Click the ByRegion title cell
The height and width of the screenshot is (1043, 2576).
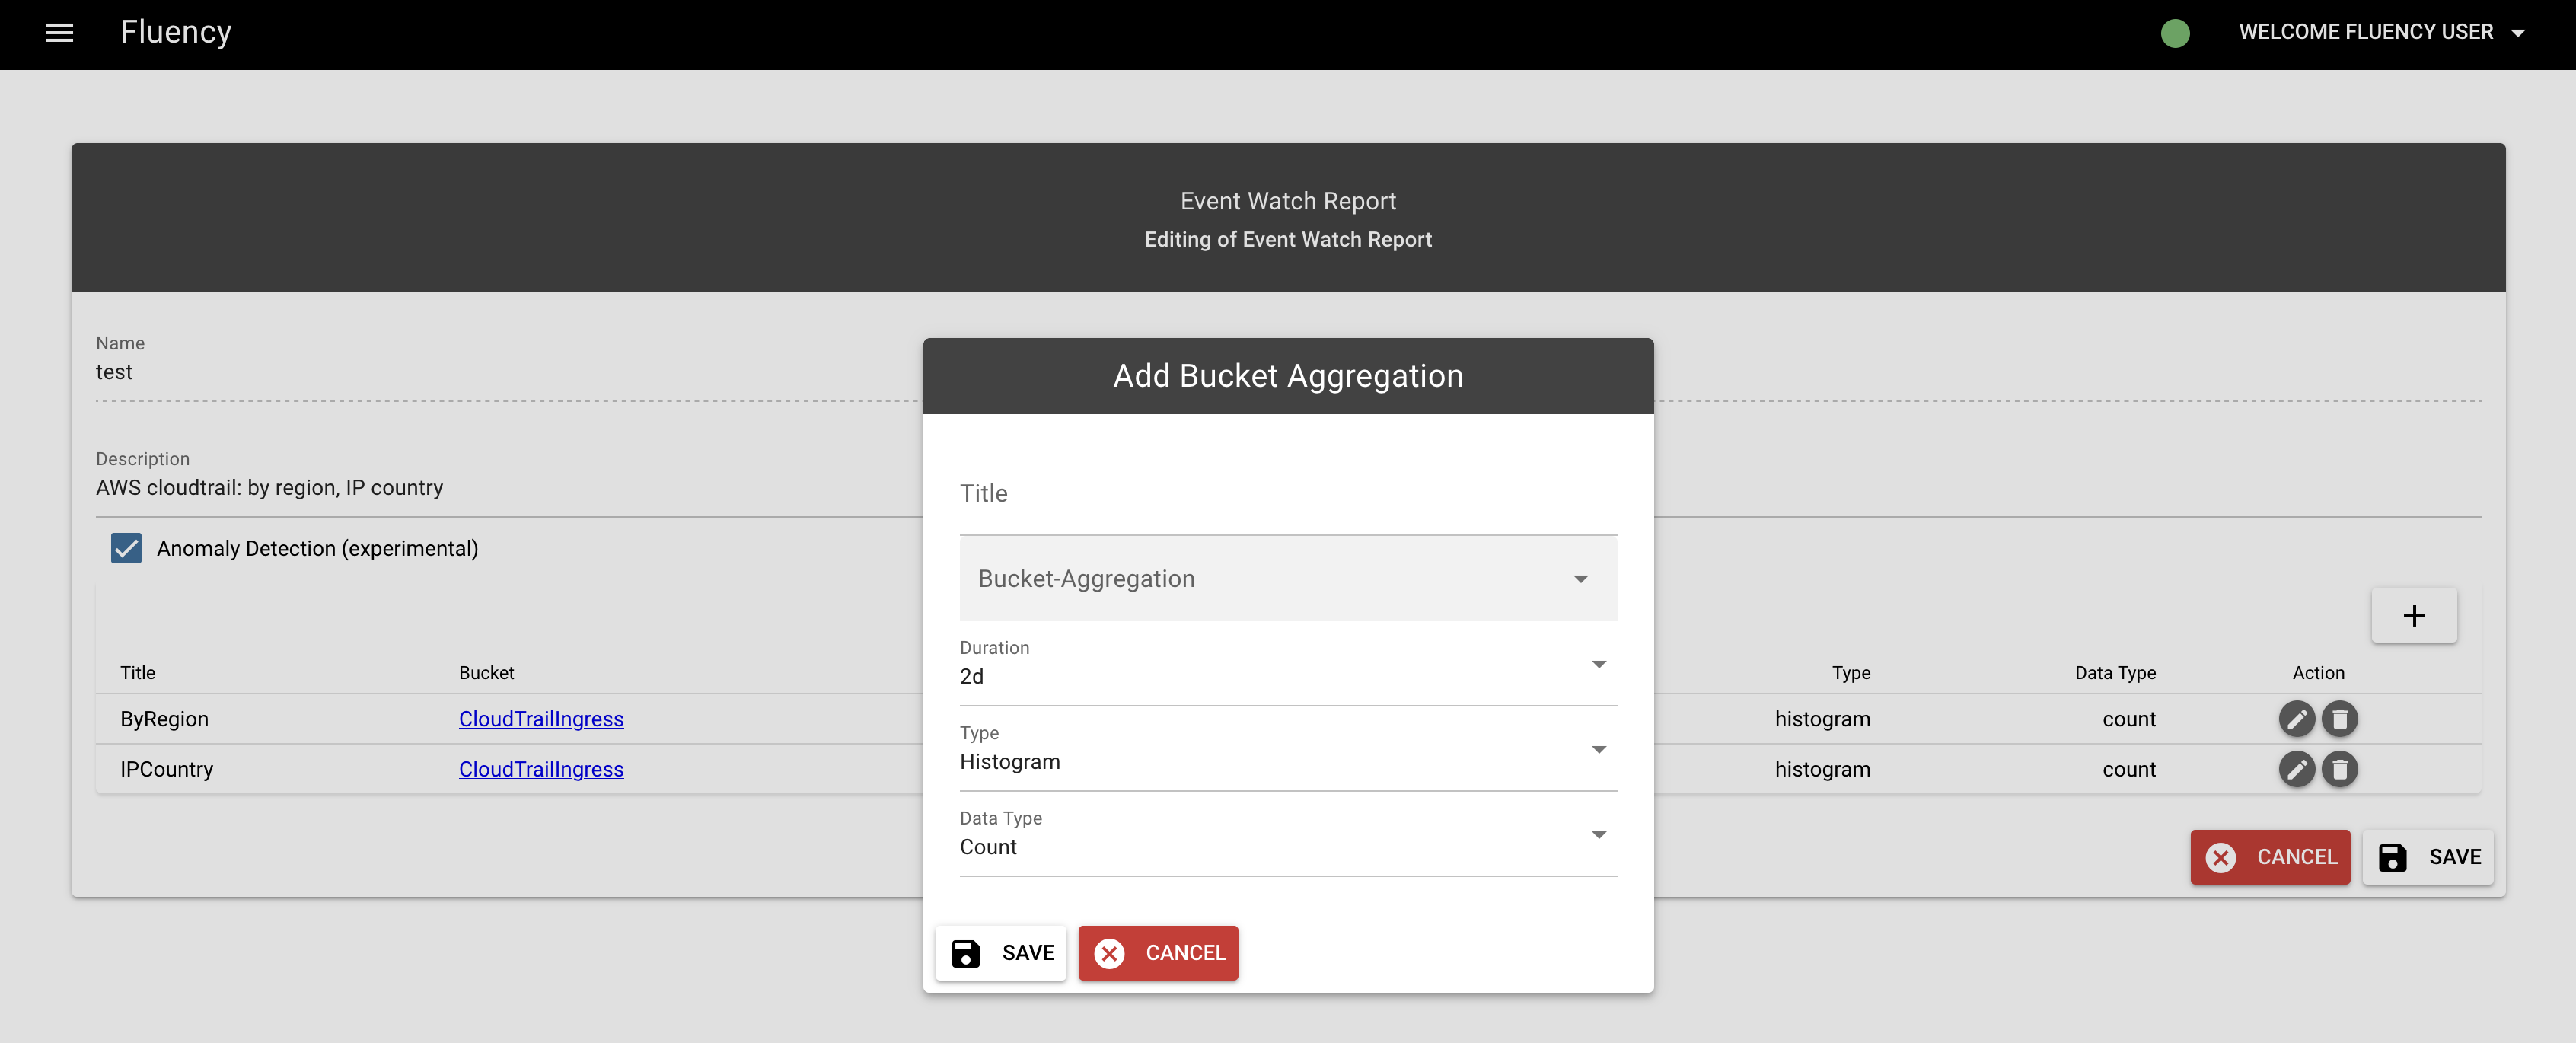165,719
